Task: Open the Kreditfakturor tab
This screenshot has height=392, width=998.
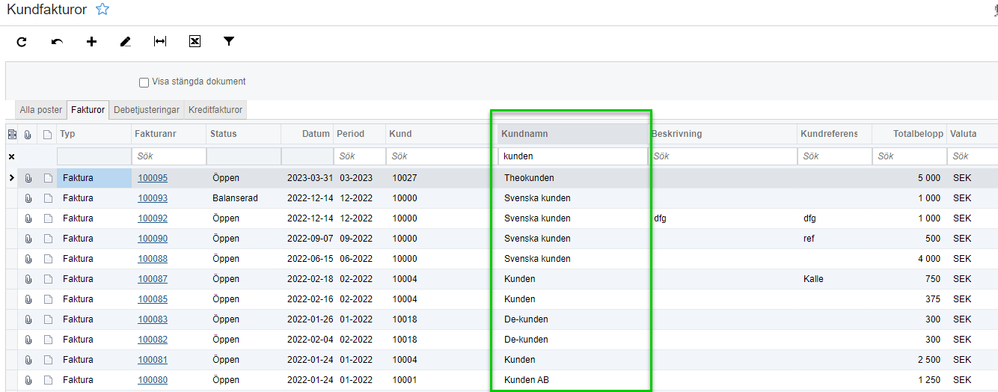Action: pos(215,110)
